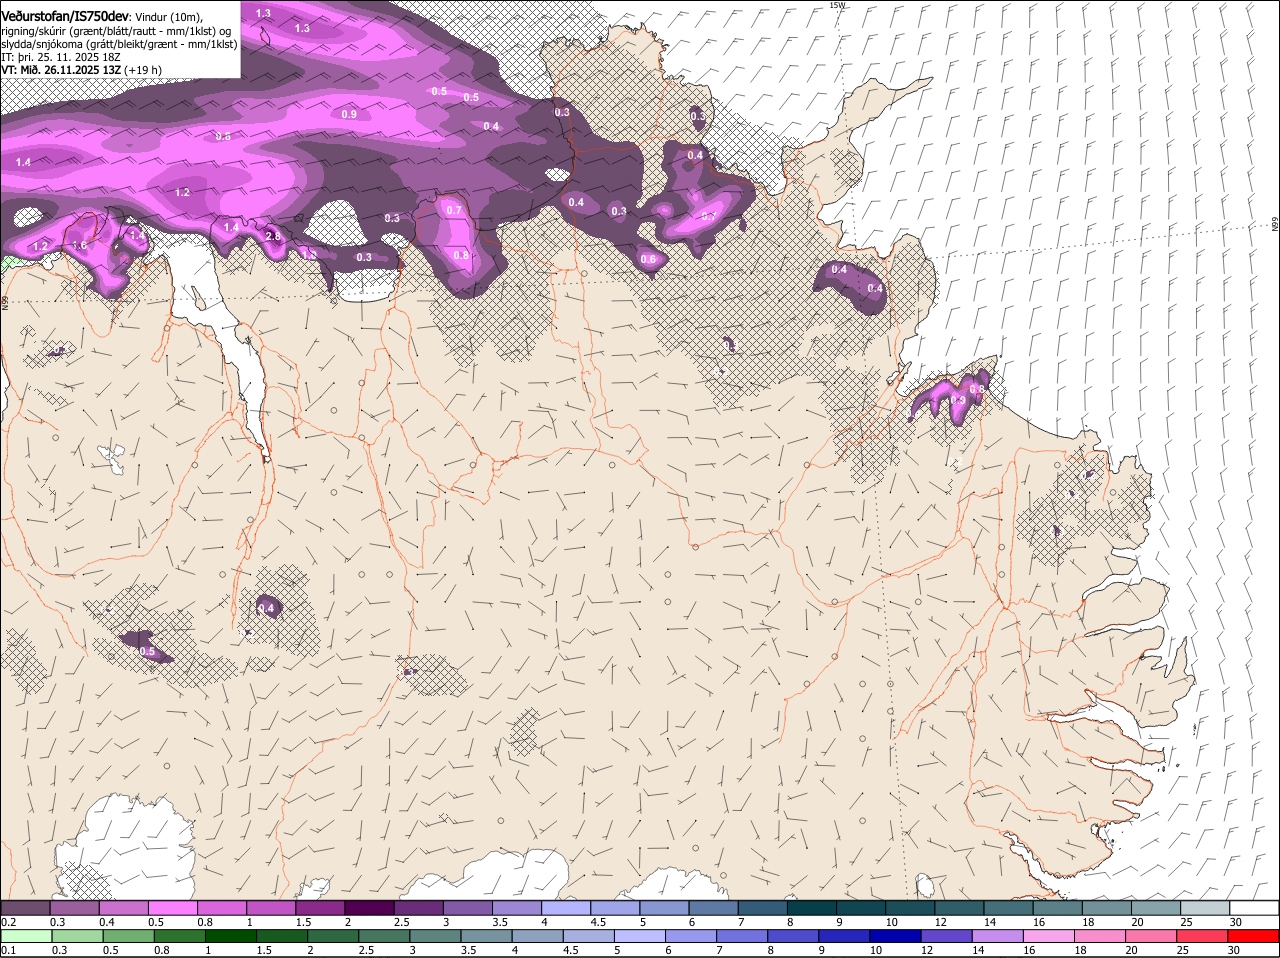Select the light green 0.3 rain-scale swatch
Viewport: 1280px width, 958px height.
click(x=78, y=936)
